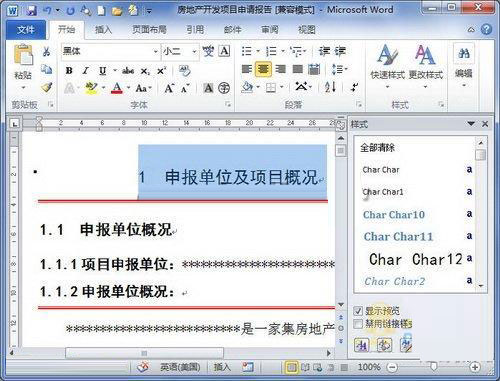Apply Superscript formatting
This screenshot has width=500, height=381.
click(x=161, y=71)
